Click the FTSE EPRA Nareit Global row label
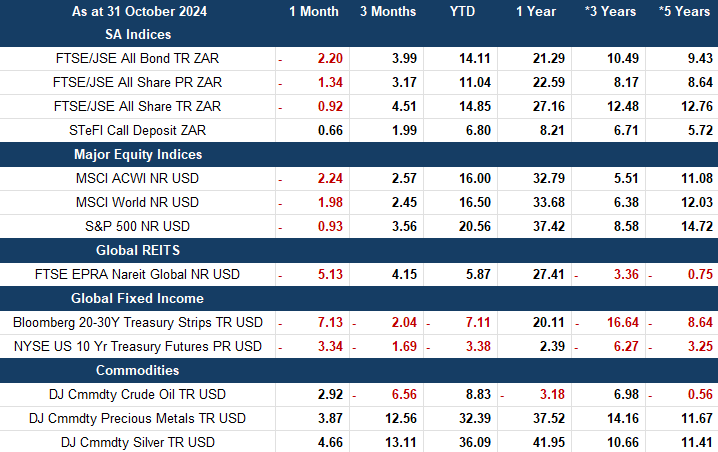 [x=138, y=274]
